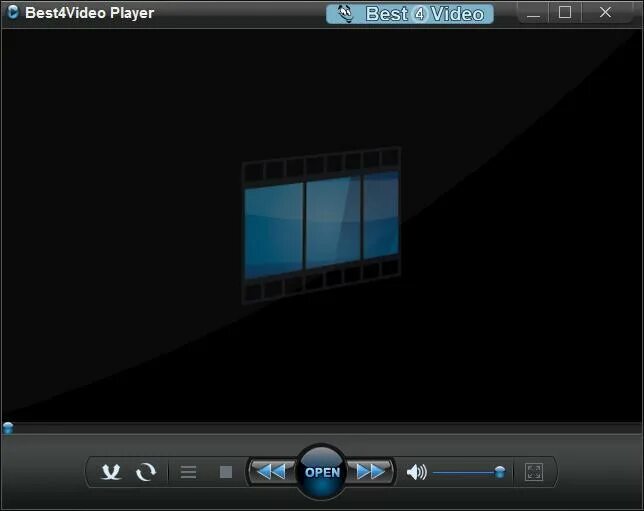644x511 pixels.
Task: Toggle repeat with the circular arrows icon
Action: (146, 472)
